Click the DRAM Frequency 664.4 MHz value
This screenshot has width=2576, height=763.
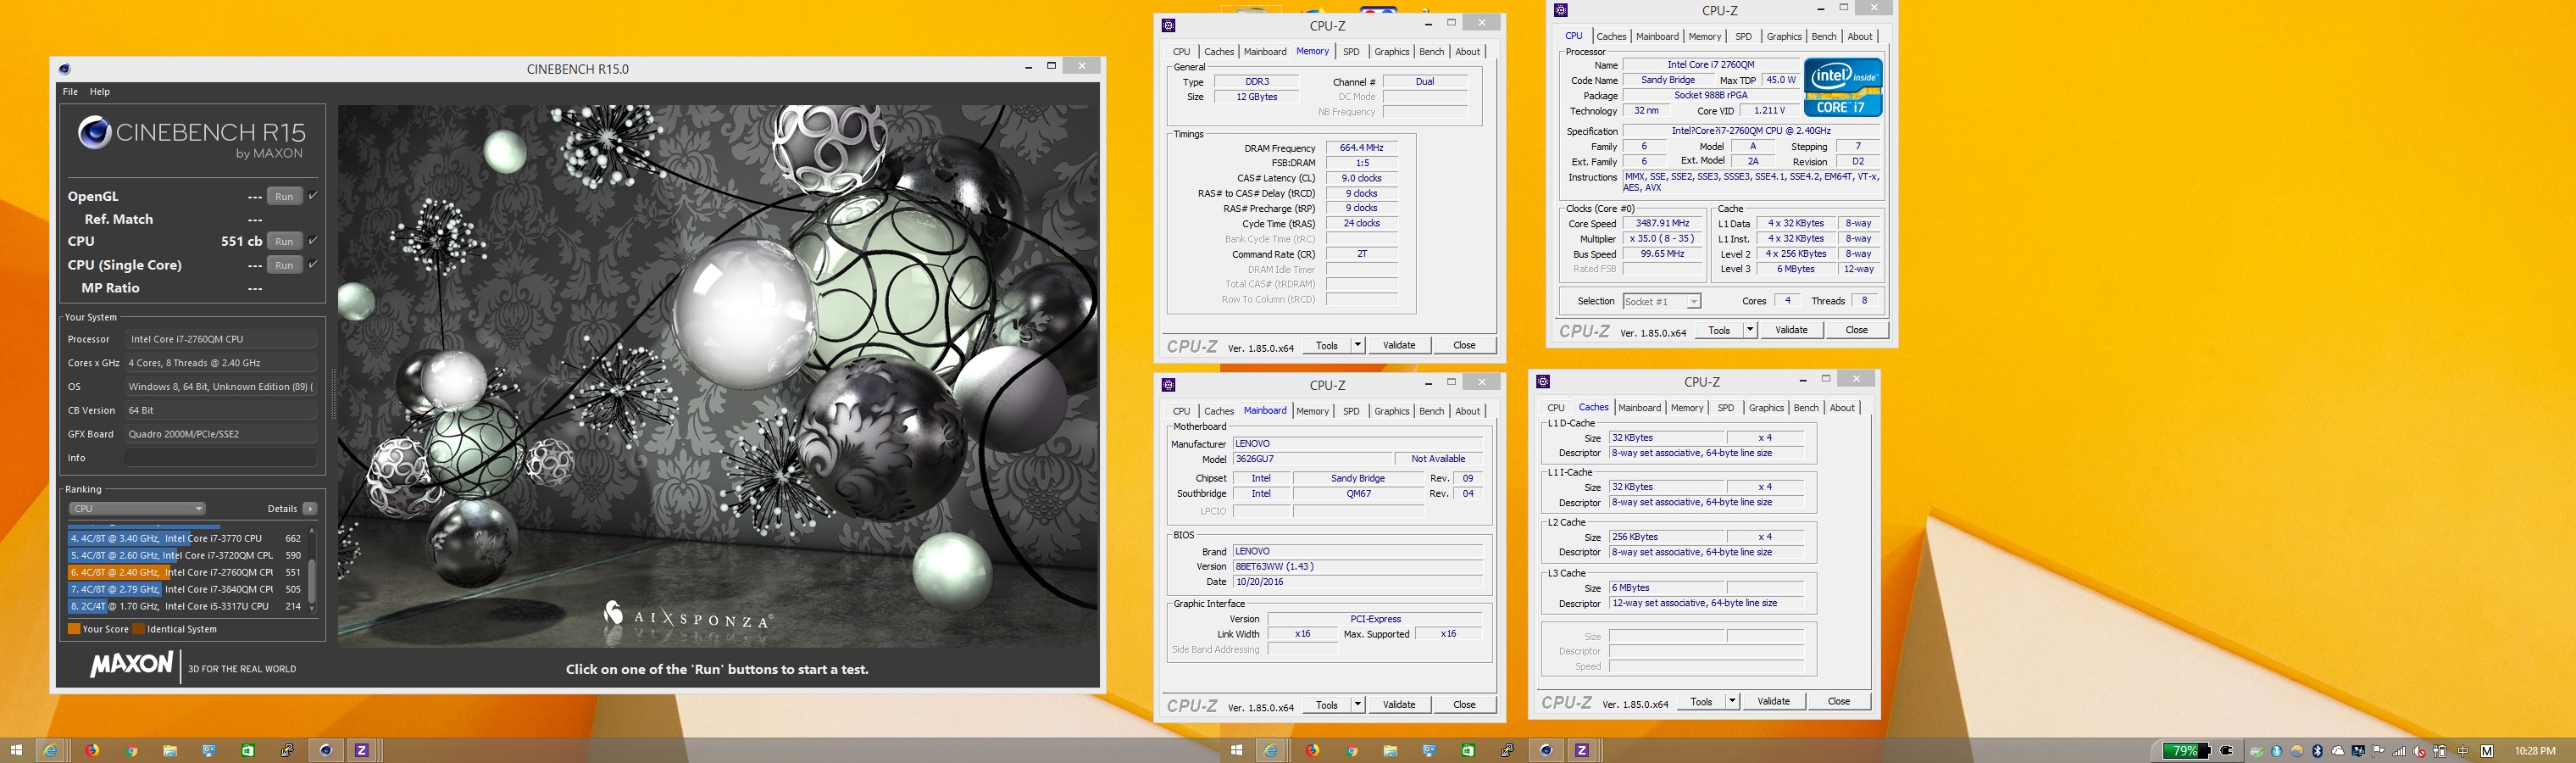[1361, 148]
